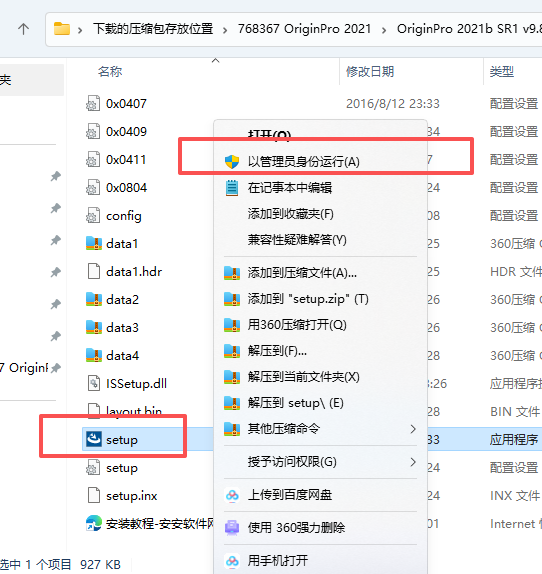
Task: Select the data4 archive icon
Action: tap(94, 355)
